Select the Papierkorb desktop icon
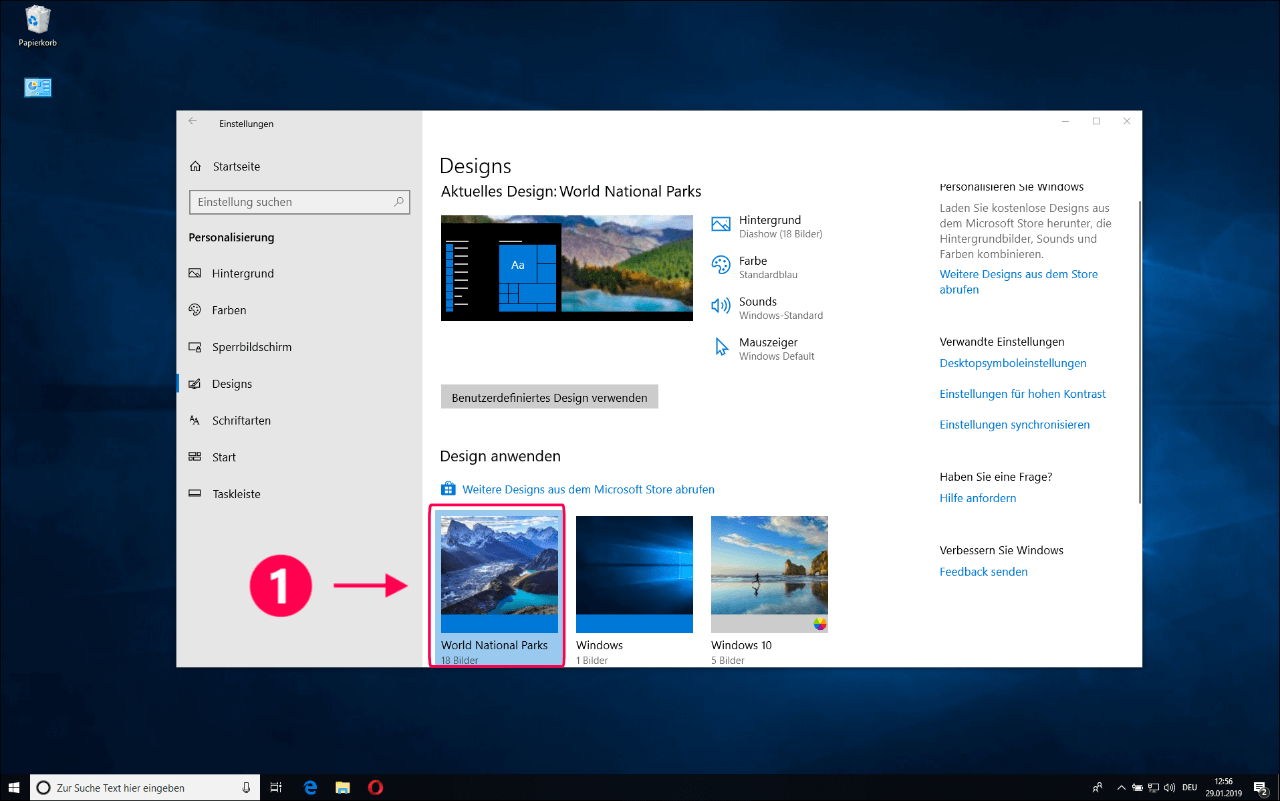Image resolution: width=1280 pixels, height=801 pixels. tap(38, 27)
